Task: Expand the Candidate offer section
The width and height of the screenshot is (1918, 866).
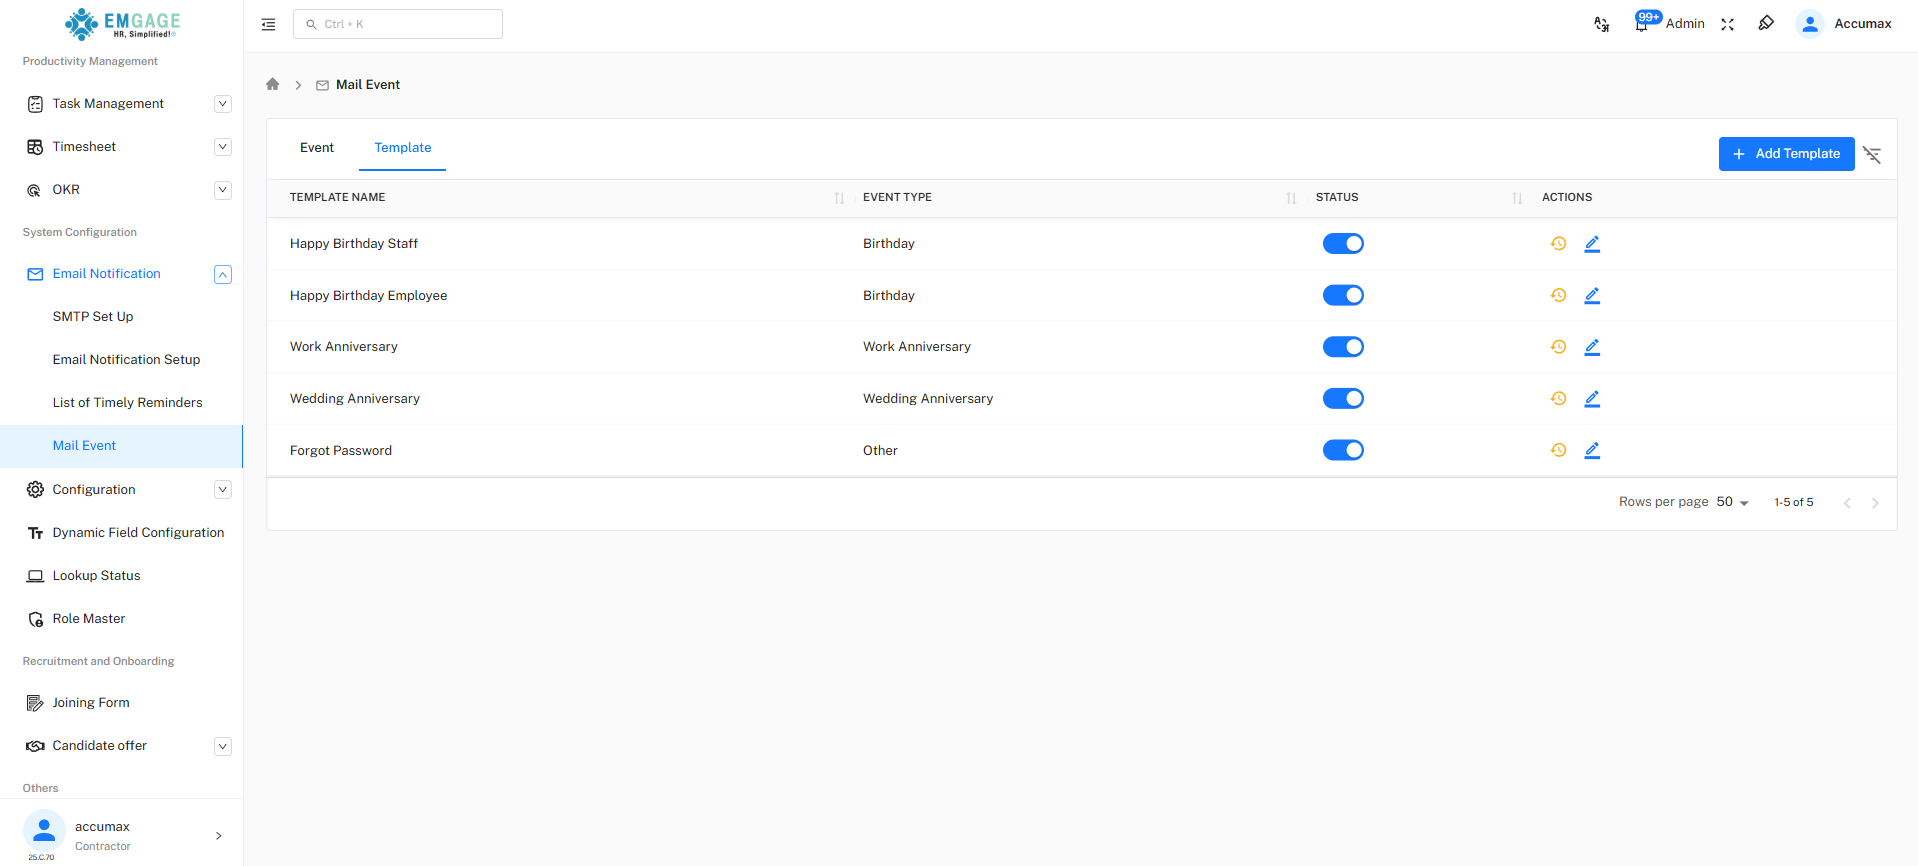Action: pos(223,746)
